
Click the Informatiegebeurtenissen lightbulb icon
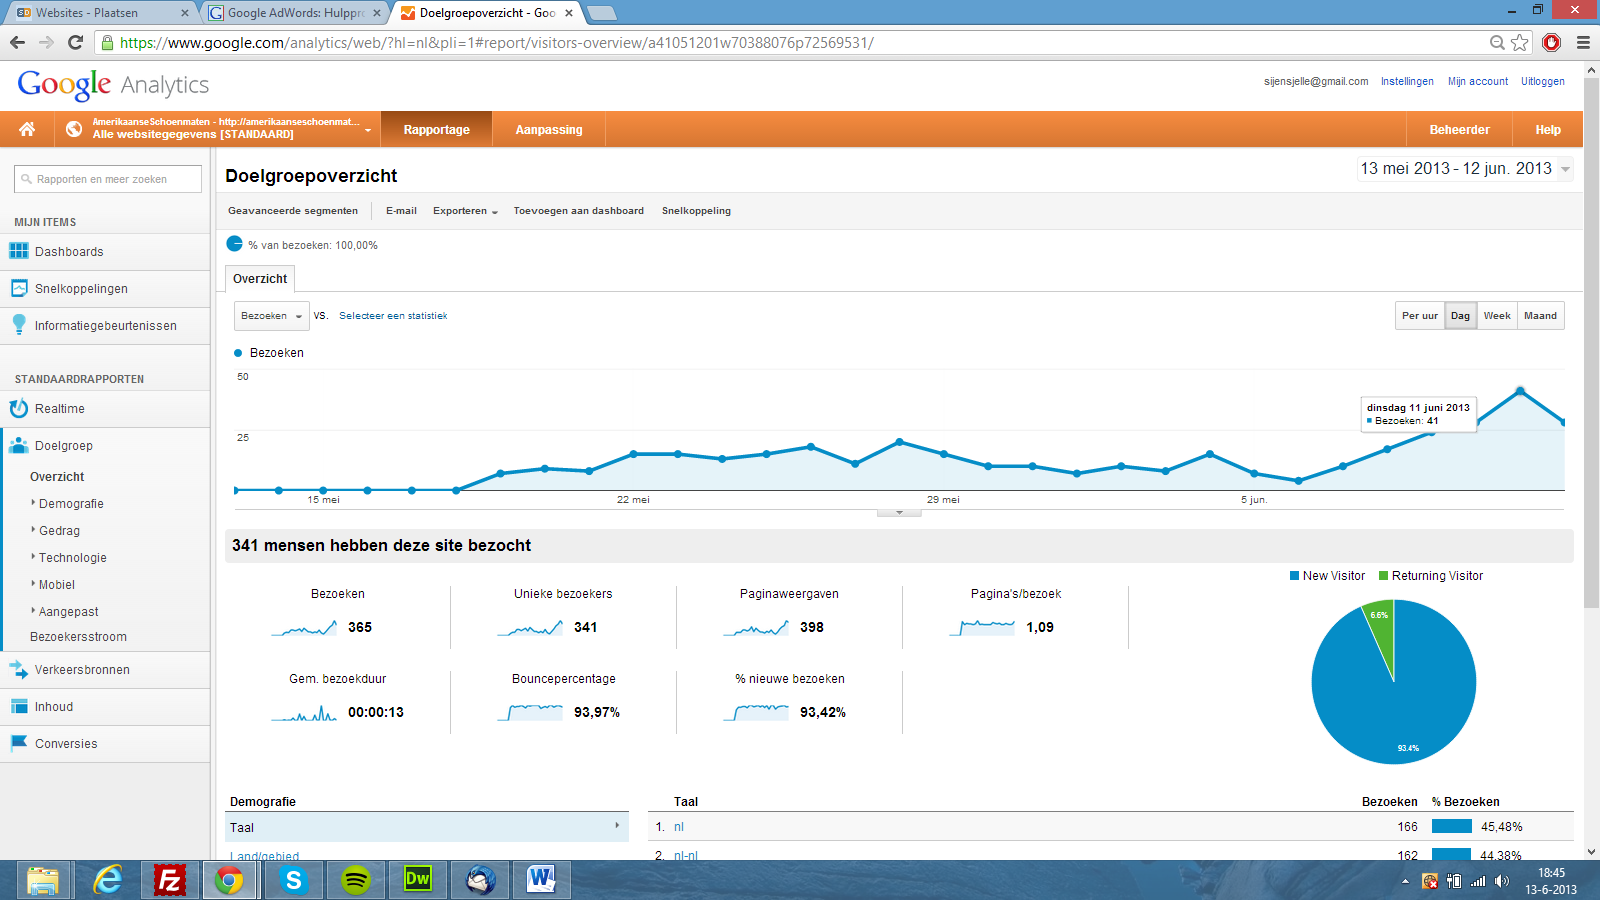click(x=19, y=325)
